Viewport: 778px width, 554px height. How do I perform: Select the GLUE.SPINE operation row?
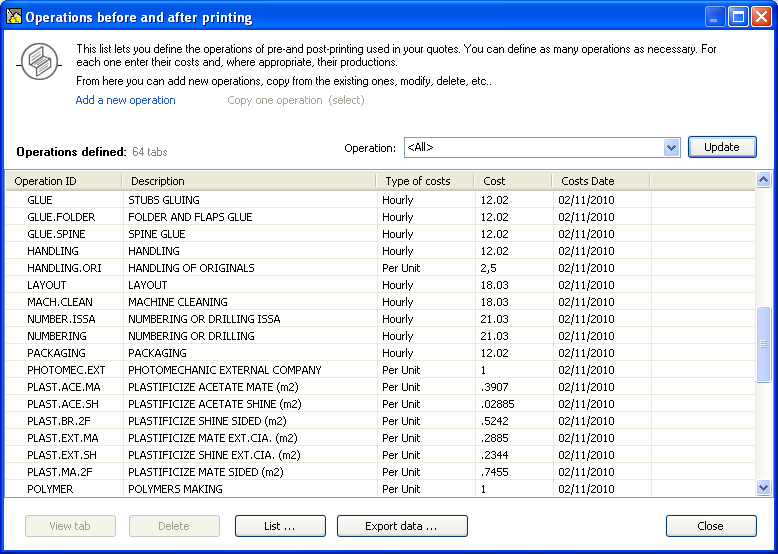pyautogui.click(x=381, y=234)
